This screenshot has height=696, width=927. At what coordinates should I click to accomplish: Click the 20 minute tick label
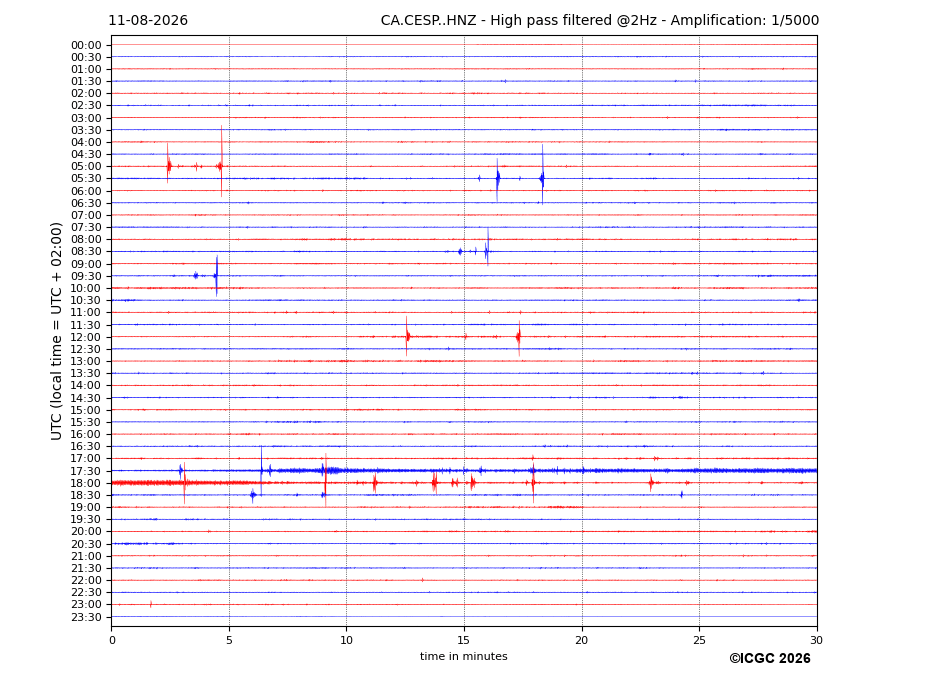click(x=582, y=640)
